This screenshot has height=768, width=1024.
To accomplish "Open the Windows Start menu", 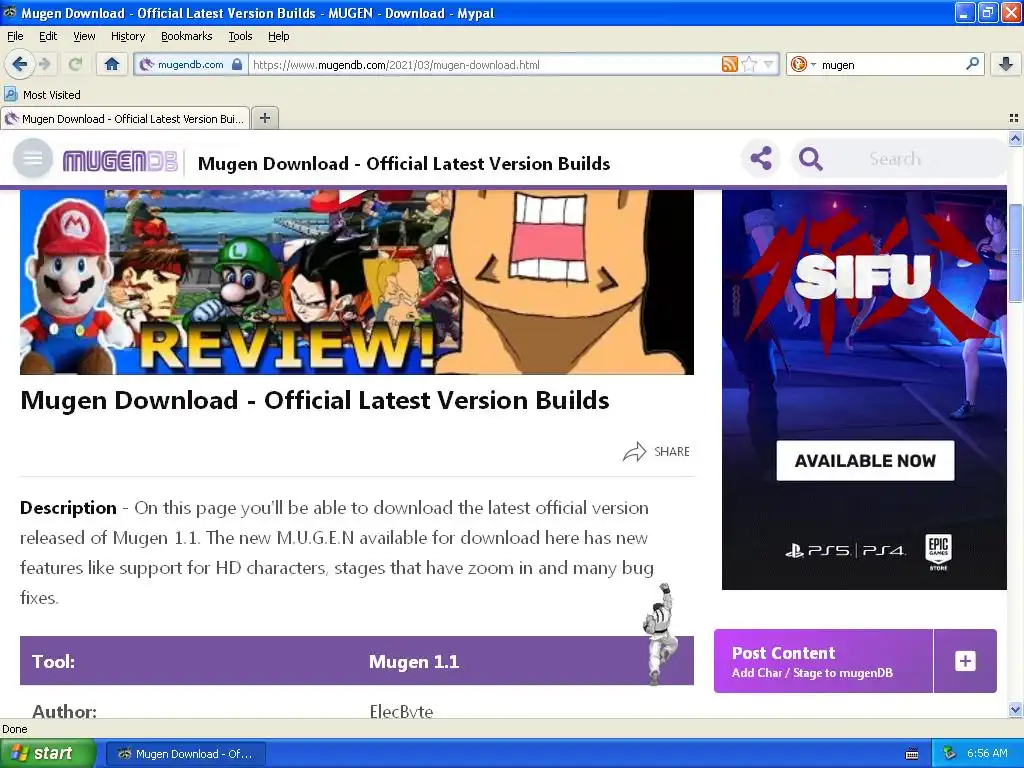I will 48,754.
